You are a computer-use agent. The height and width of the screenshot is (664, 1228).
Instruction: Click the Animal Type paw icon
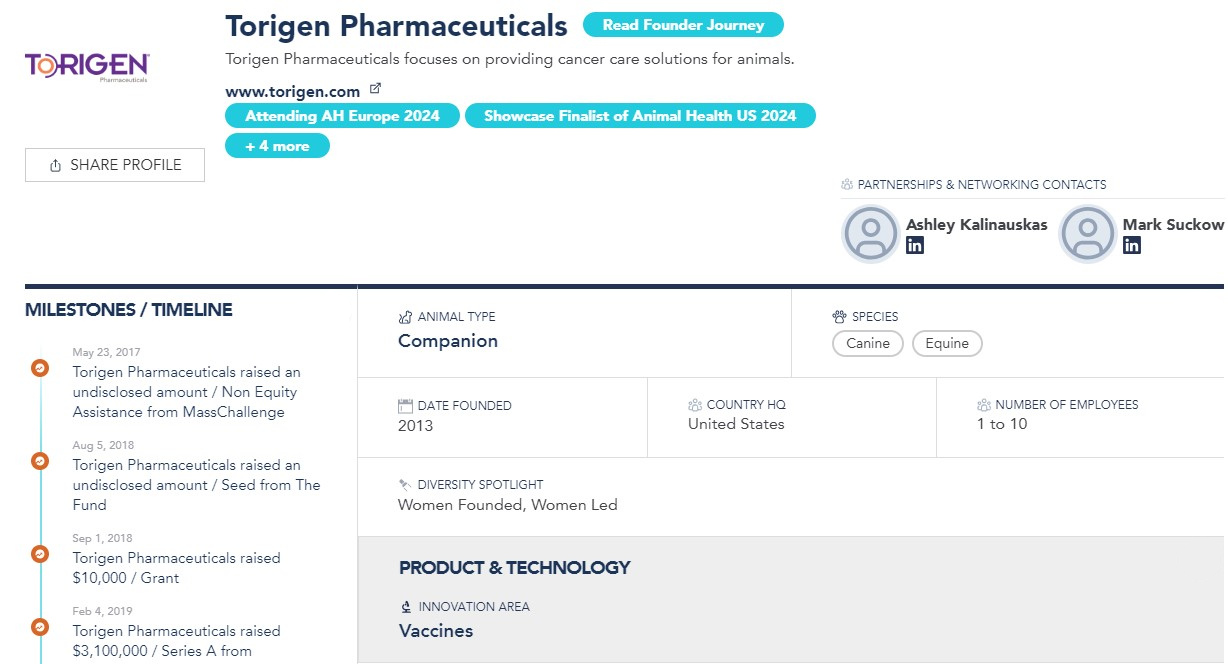[x=405, y=317]
